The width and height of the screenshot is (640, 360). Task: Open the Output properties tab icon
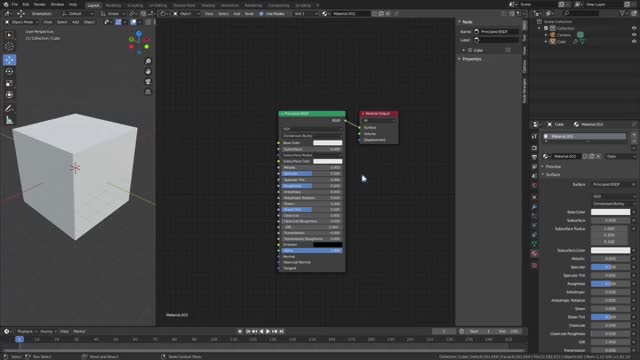pyautogui.click(x=534, y=157)
